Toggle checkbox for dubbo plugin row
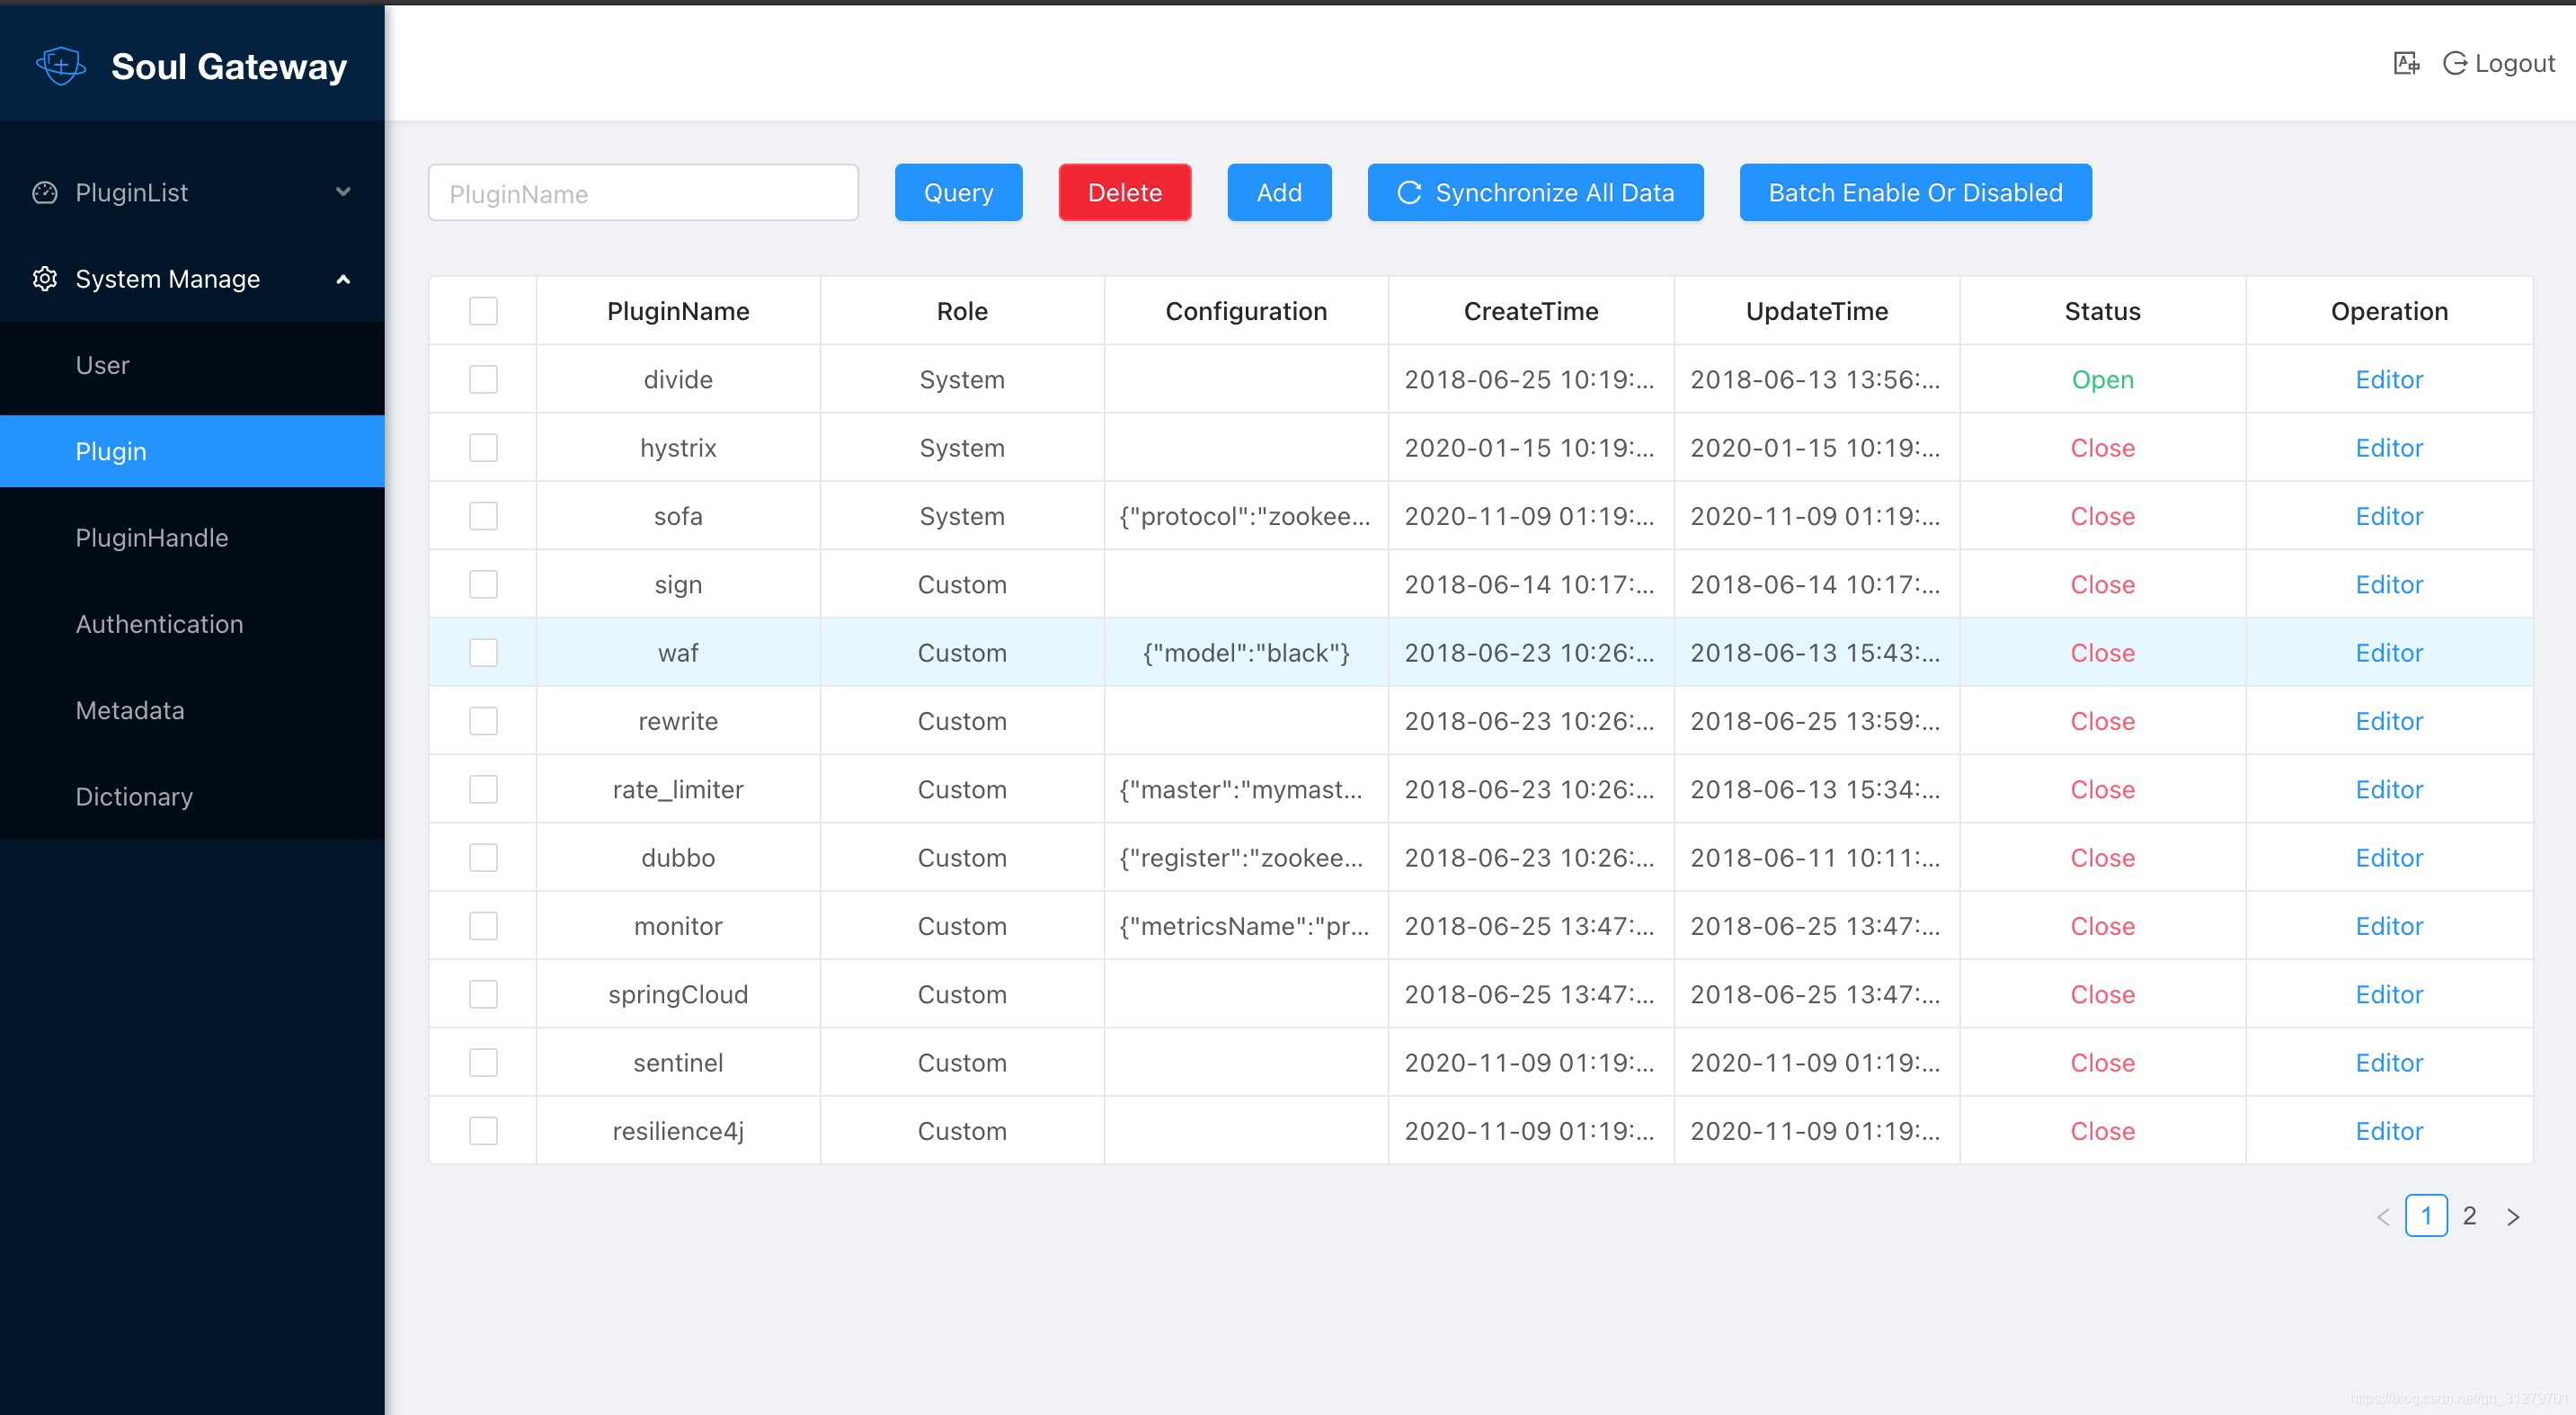The image size is (2576, 1415). [484, 856]
